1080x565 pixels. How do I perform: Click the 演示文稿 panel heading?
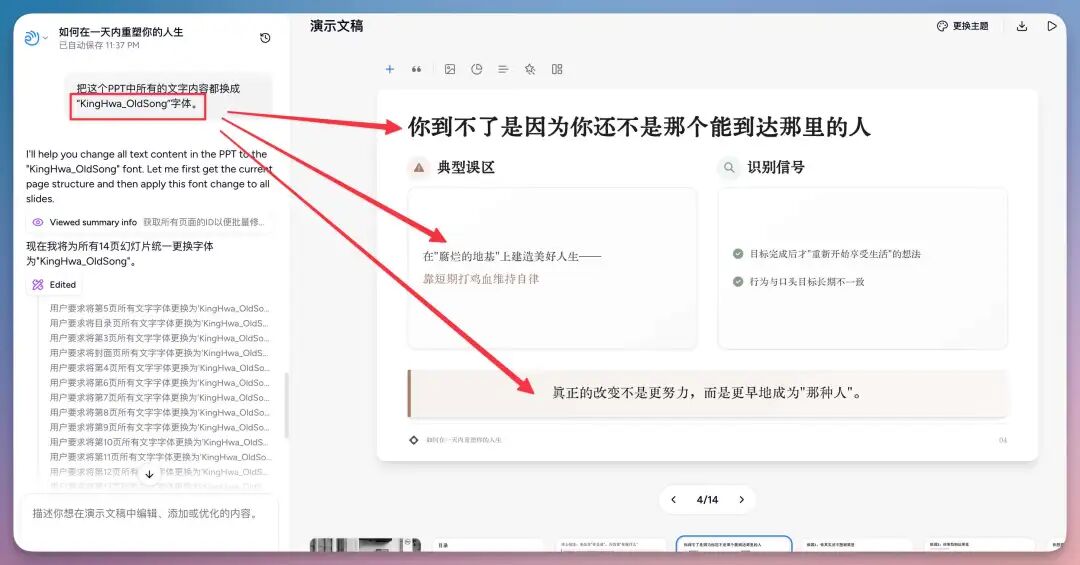click(x=336, y=26)
